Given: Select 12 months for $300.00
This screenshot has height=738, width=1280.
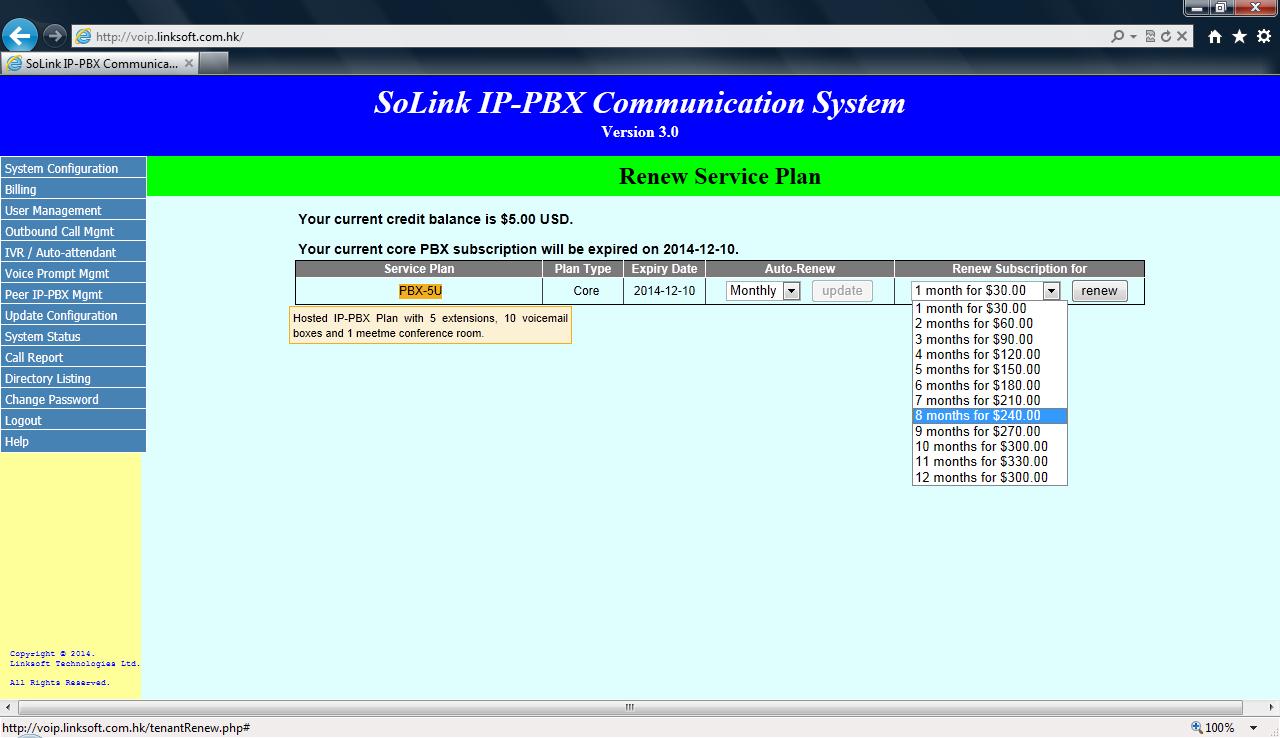Looking at the screenshot, I should 990,478.
